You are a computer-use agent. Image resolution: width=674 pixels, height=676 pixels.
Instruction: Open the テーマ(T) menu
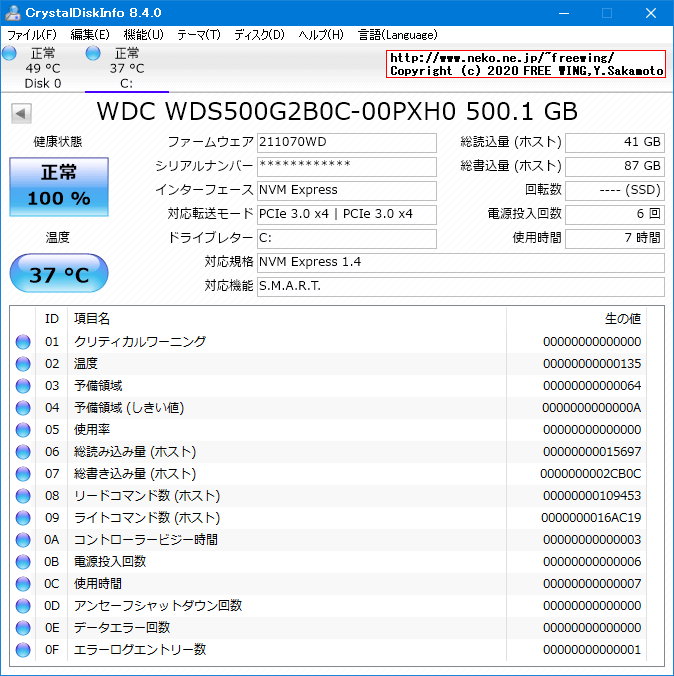[x=199, y=35]
